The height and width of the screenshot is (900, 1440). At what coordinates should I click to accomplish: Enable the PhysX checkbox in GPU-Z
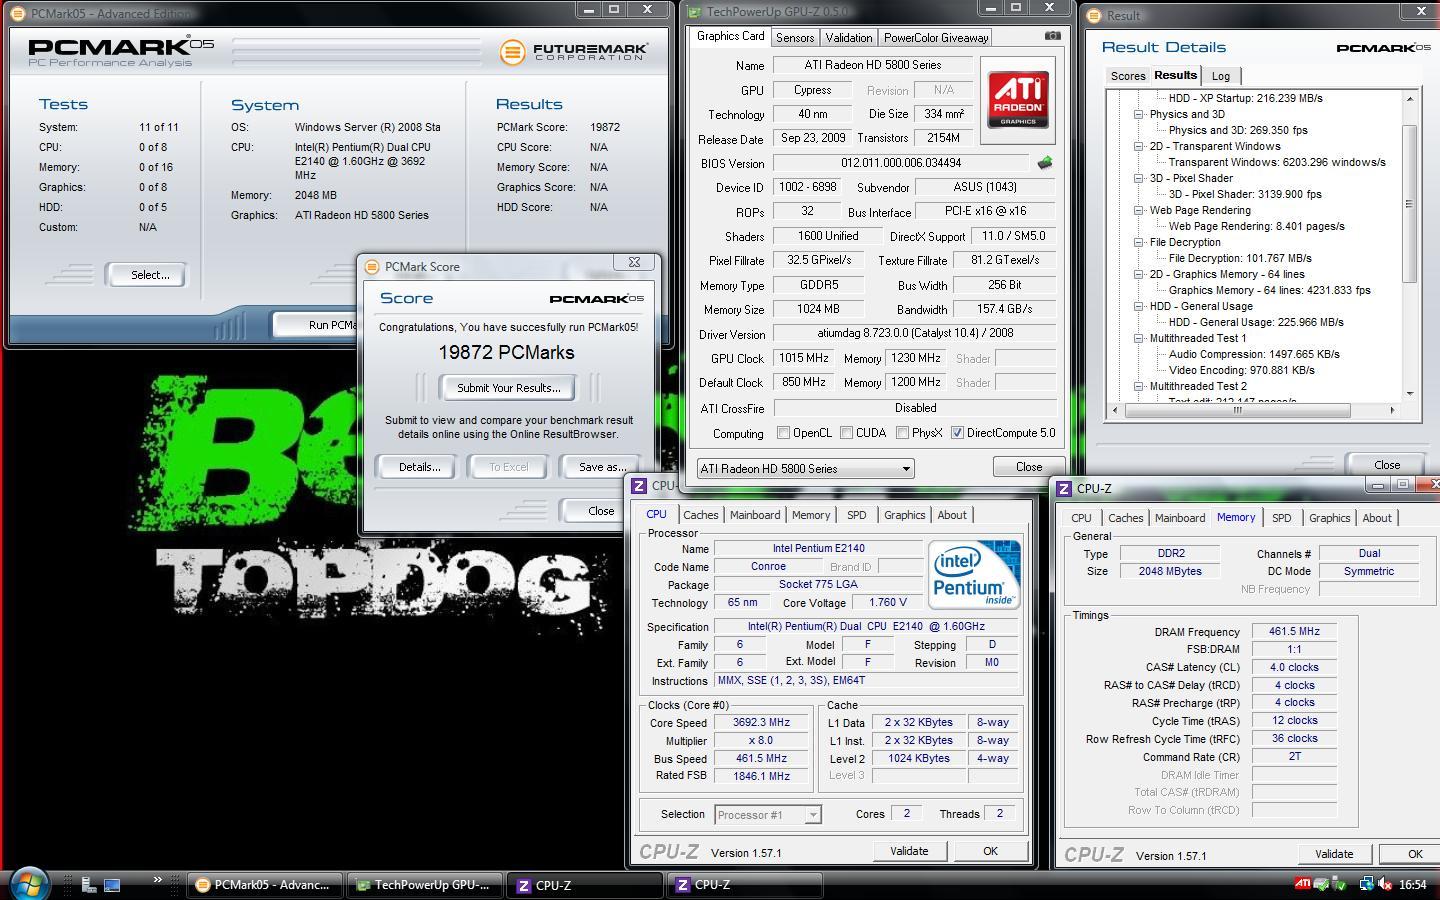pyautogui.click(x=902, y=433)
